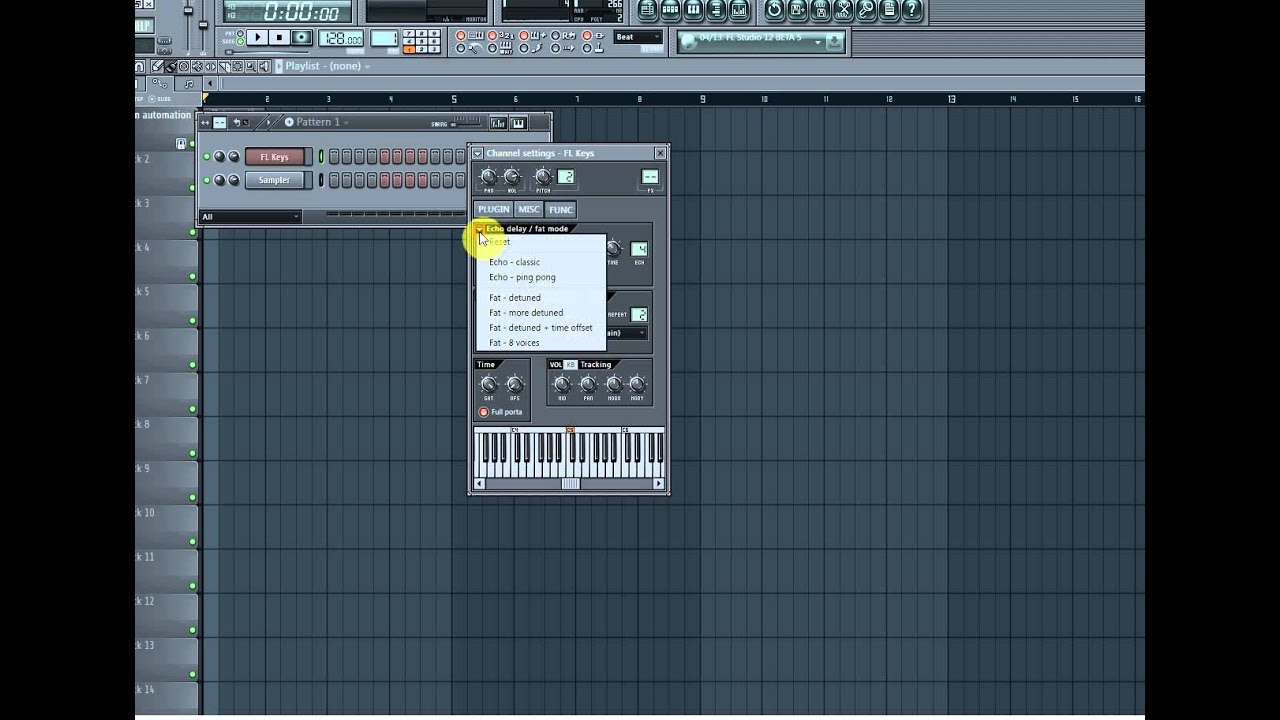
Task: Toggle the KB tracking mode switch
Action: pos(571,365)
